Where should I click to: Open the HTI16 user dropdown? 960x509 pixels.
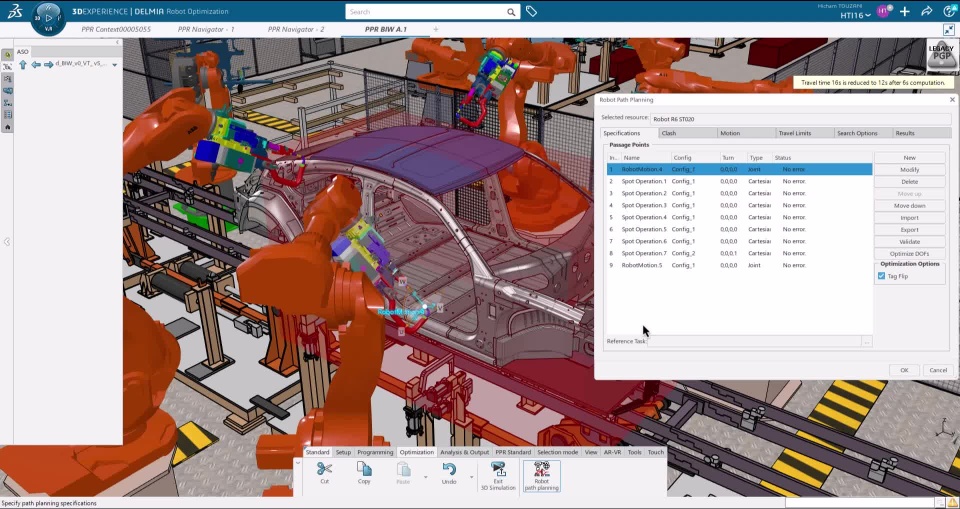(855, 15)
